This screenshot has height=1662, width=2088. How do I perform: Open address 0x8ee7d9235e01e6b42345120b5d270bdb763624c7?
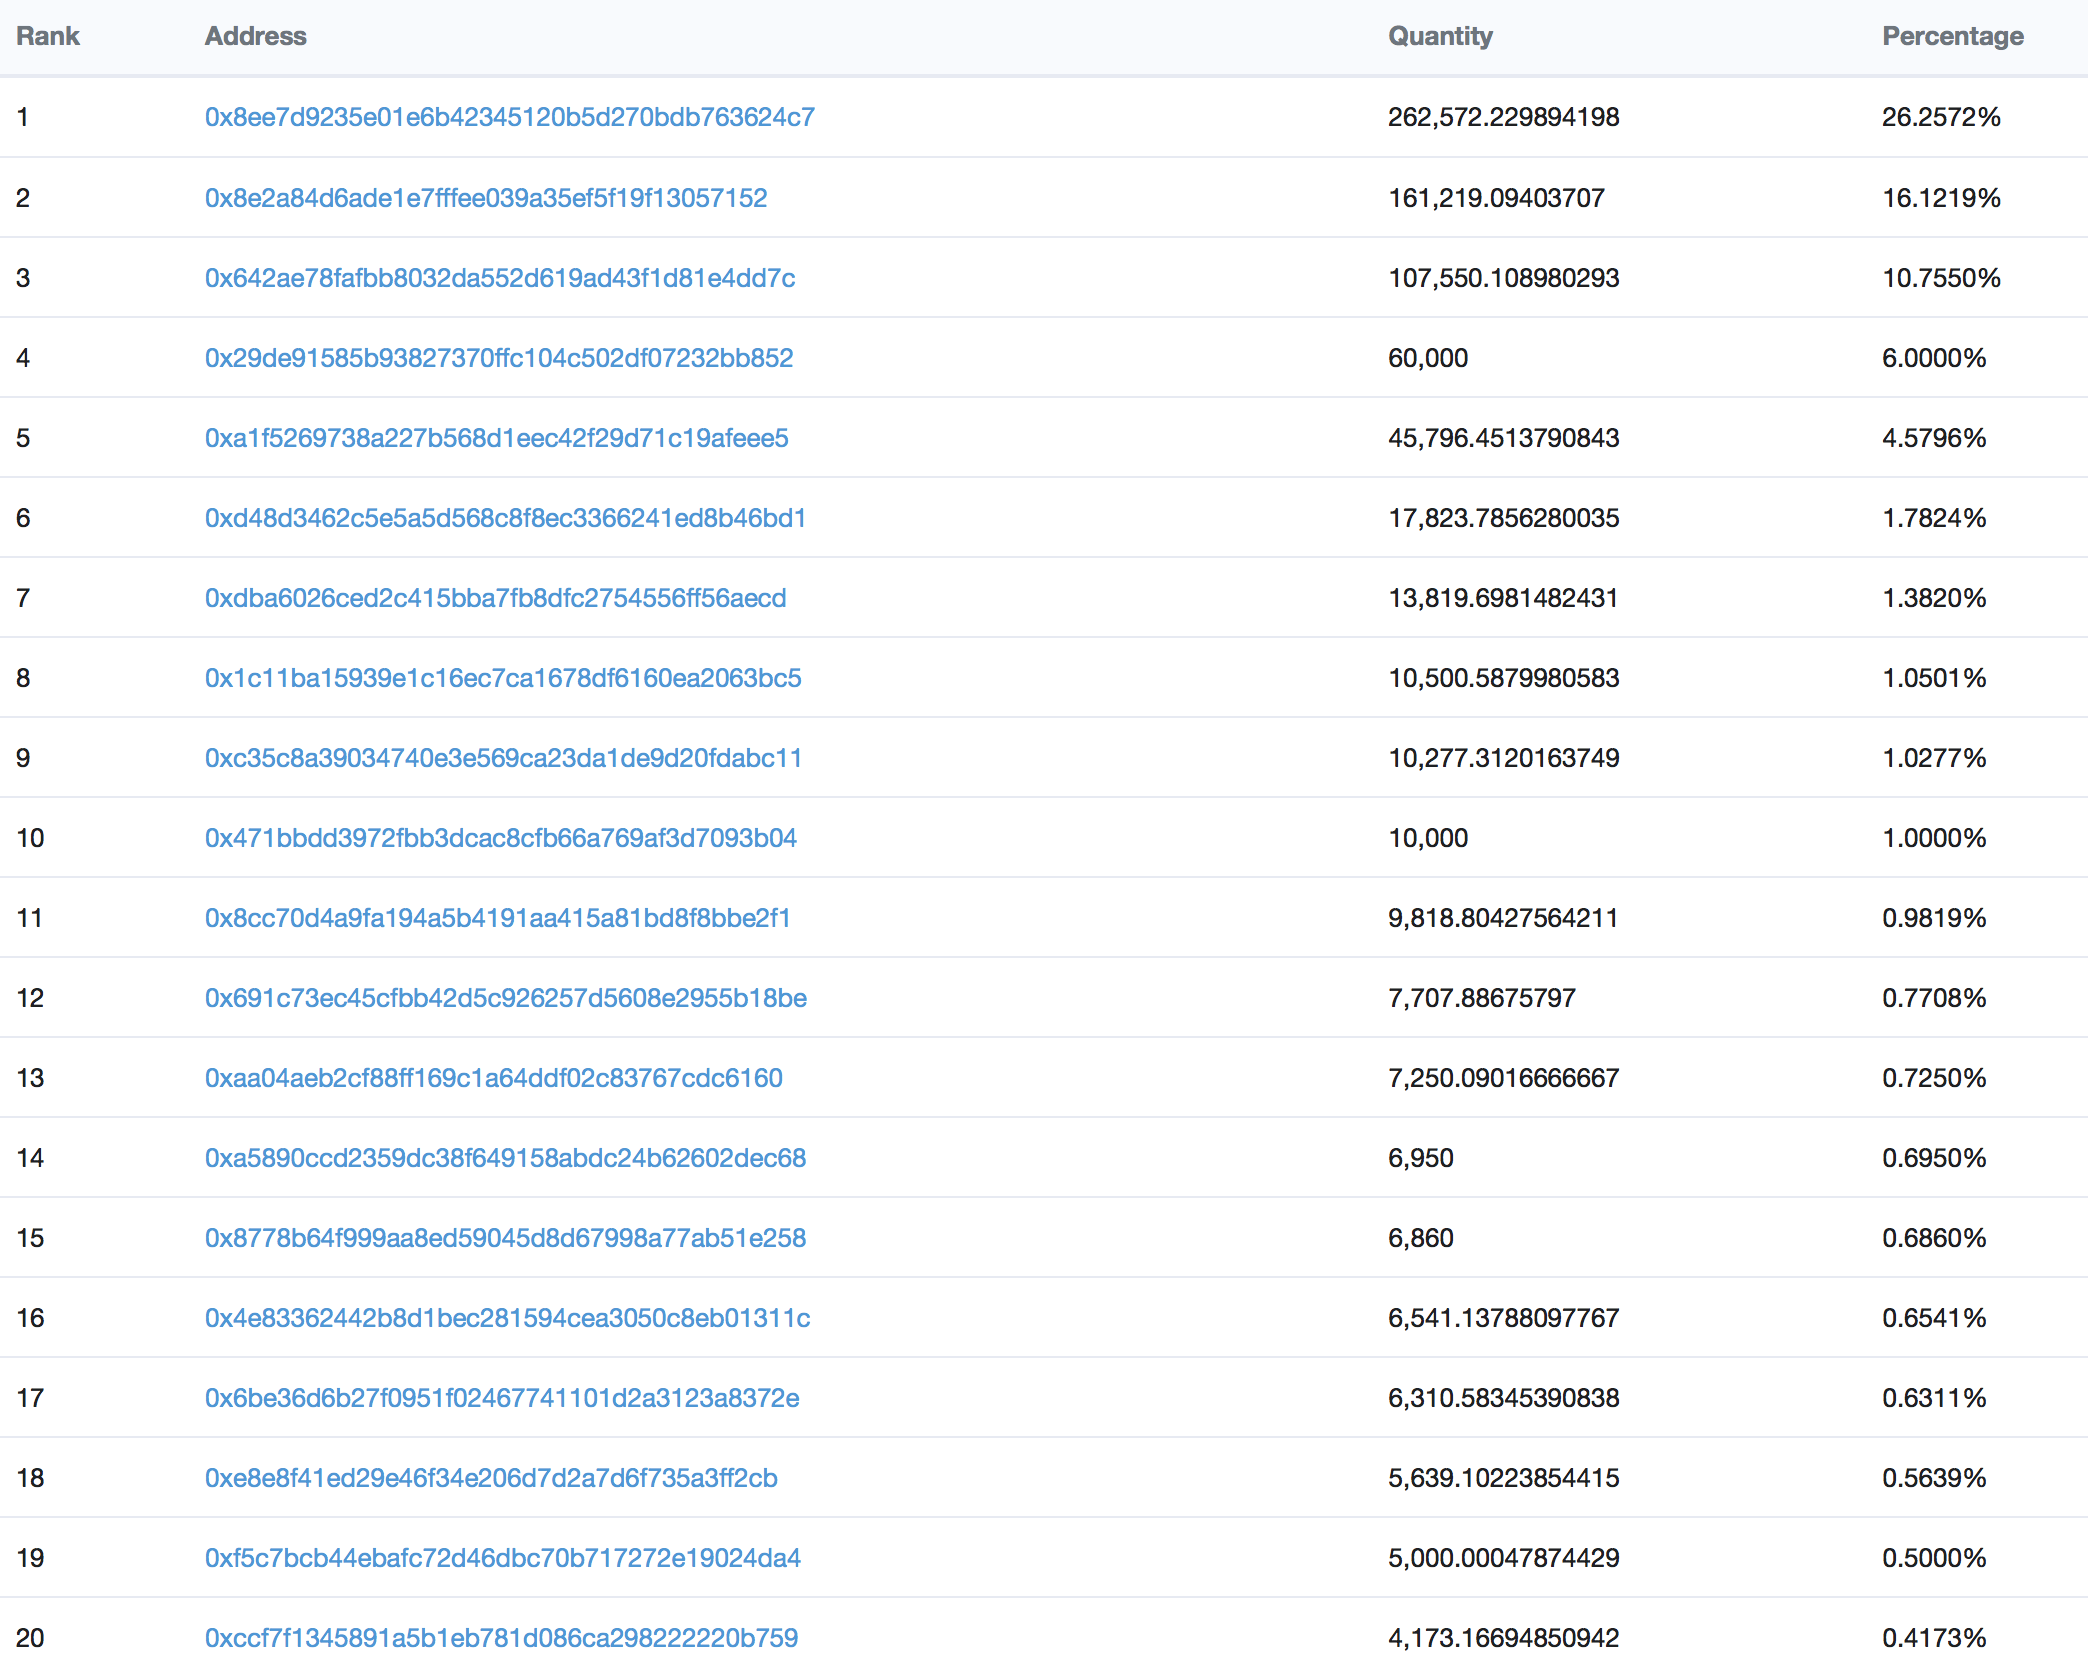[509, 117]
